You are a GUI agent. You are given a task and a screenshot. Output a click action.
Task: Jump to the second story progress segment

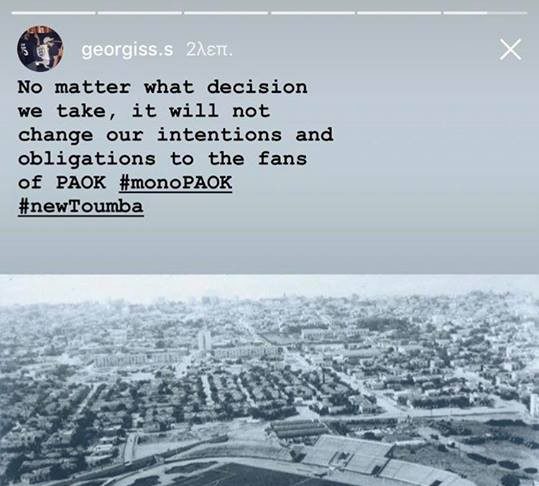[x=140, y=13]
